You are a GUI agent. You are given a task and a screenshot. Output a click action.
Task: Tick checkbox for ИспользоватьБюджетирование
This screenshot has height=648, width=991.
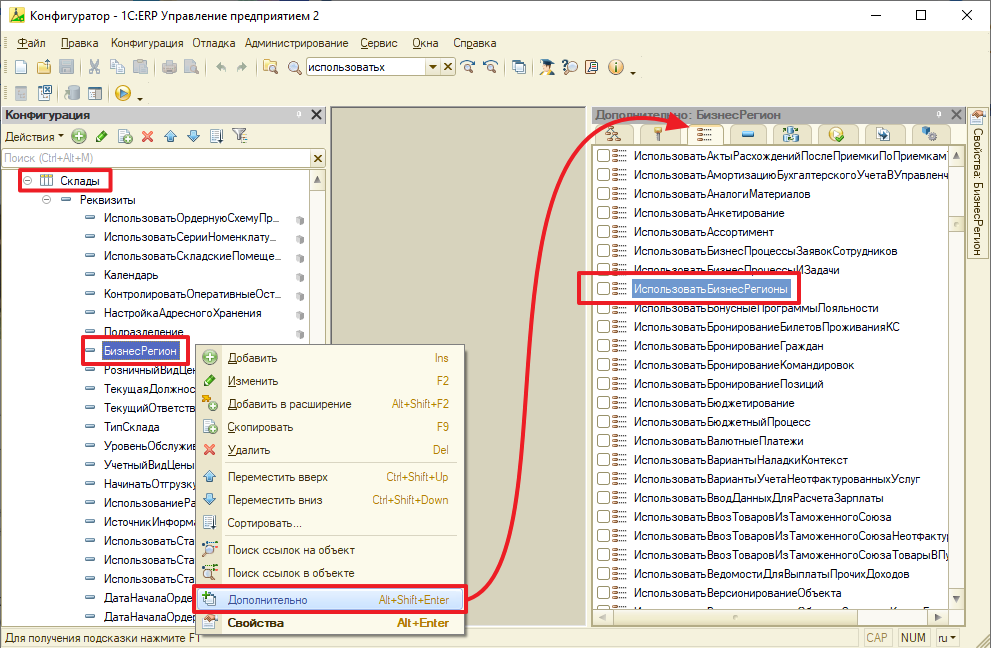pyautogui.click(x=604, y=403)
